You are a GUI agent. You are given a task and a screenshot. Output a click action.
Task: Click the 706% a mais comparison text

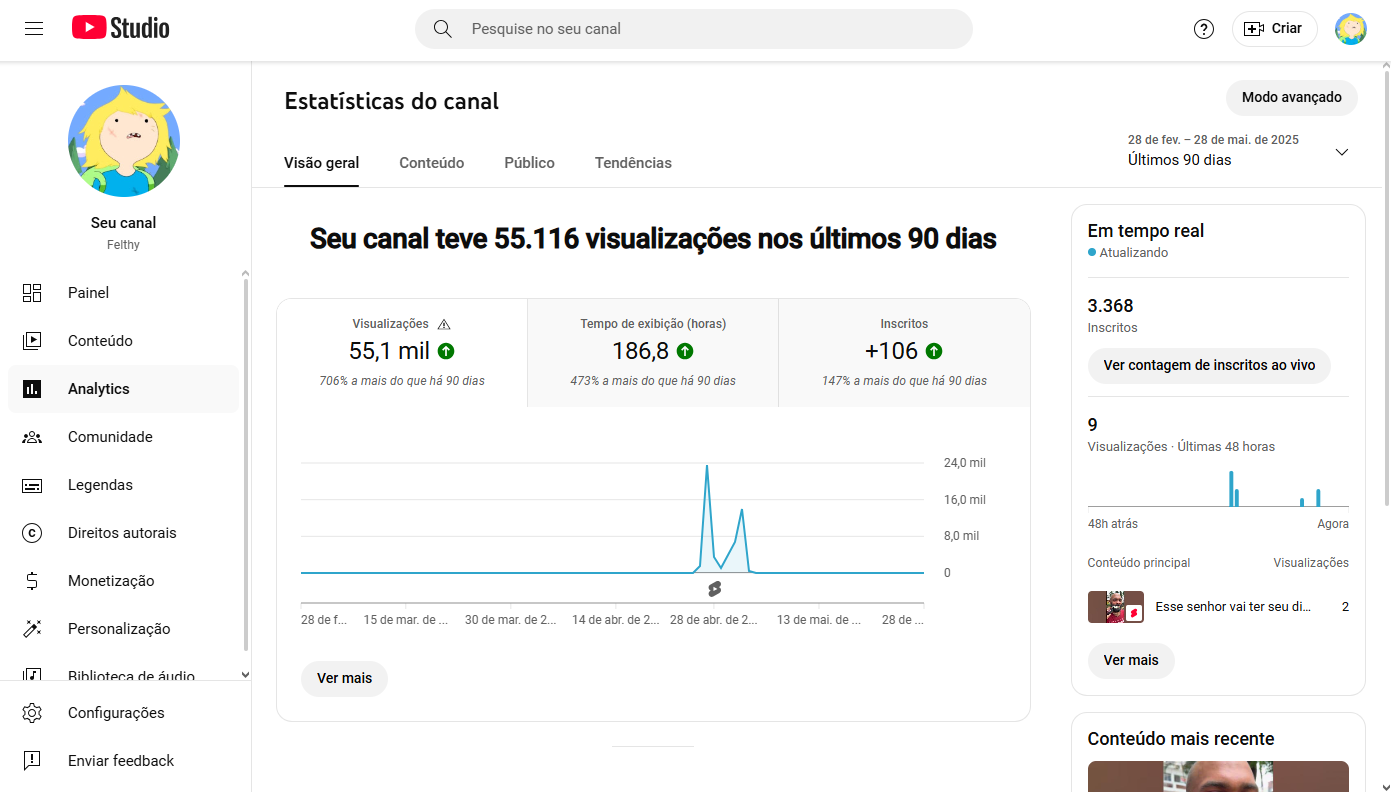coord(402,381)
